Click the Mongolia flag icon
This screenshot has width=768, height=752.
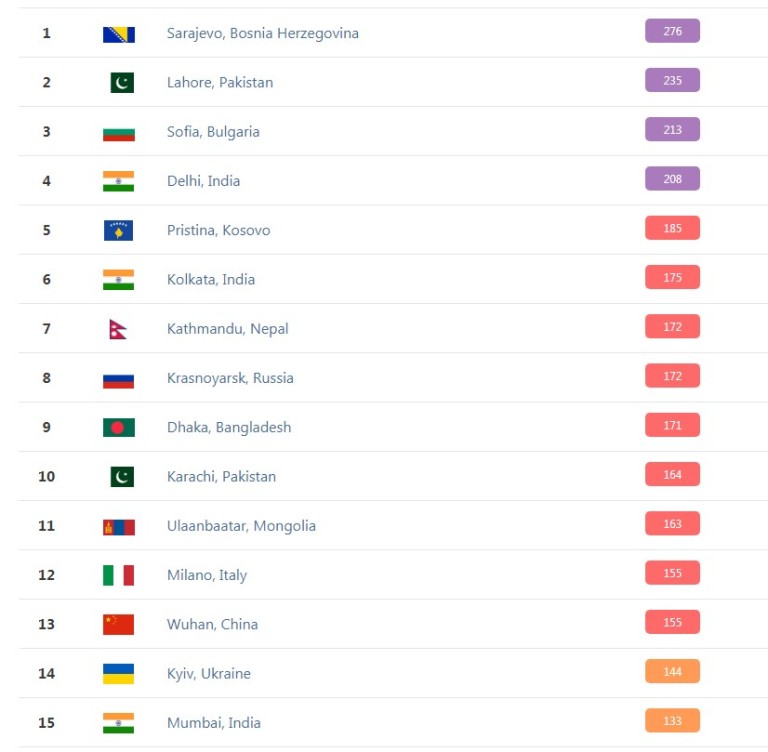[118, 526]
